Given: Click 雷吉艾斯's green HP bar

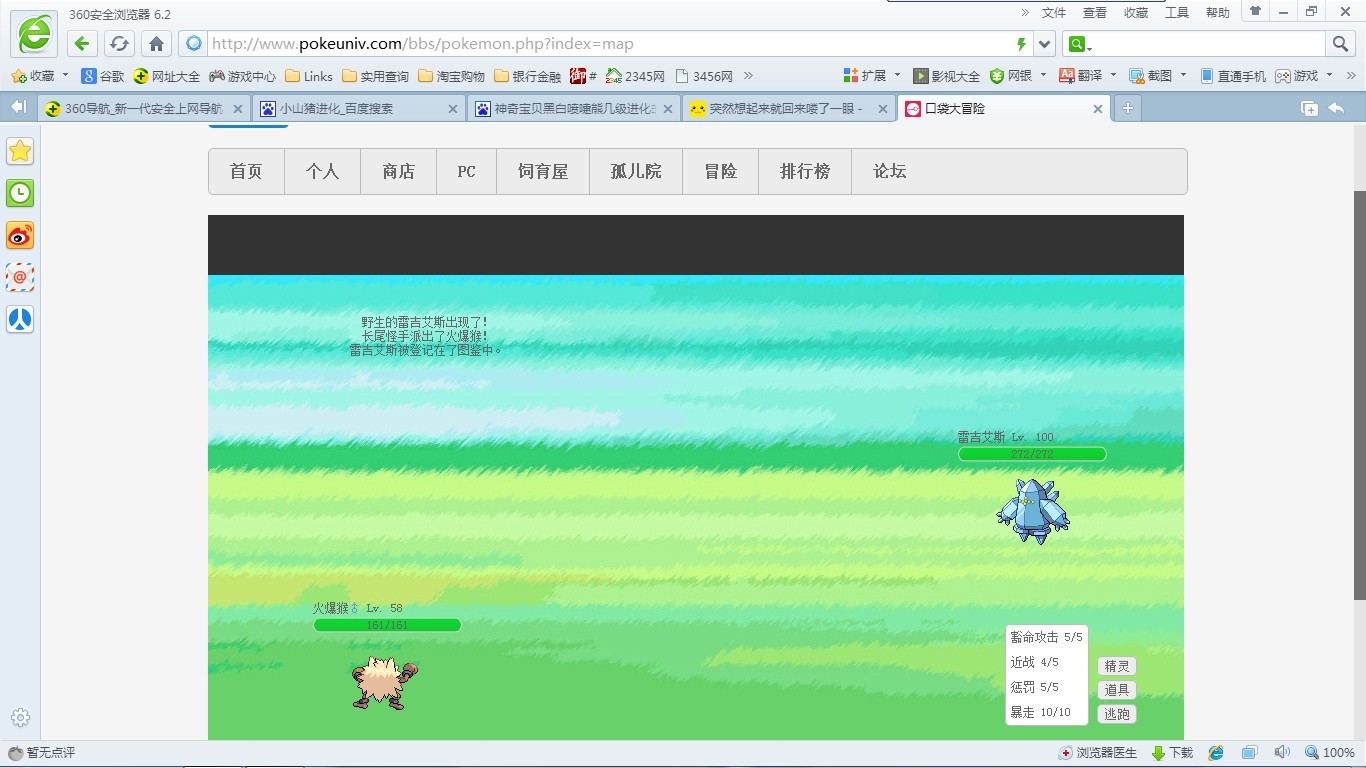Looking at the screenshot, I should [x=1032, y=454].
